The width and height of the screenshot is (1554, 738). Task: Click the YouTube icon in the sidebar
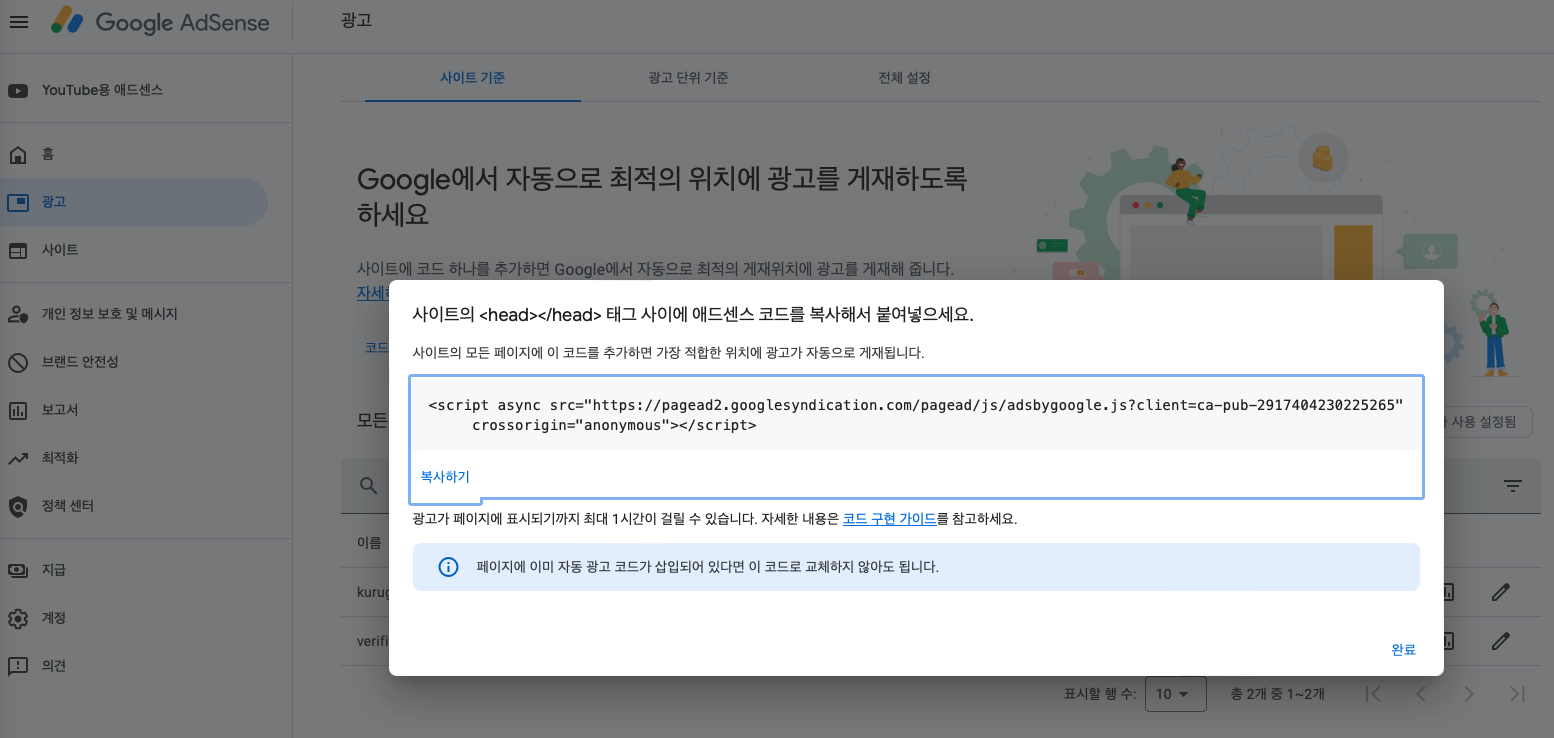pos(18,91)
